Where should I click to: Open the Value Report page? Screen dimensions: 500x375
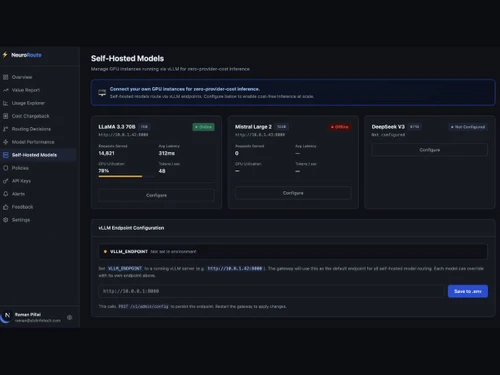(38, 90)
